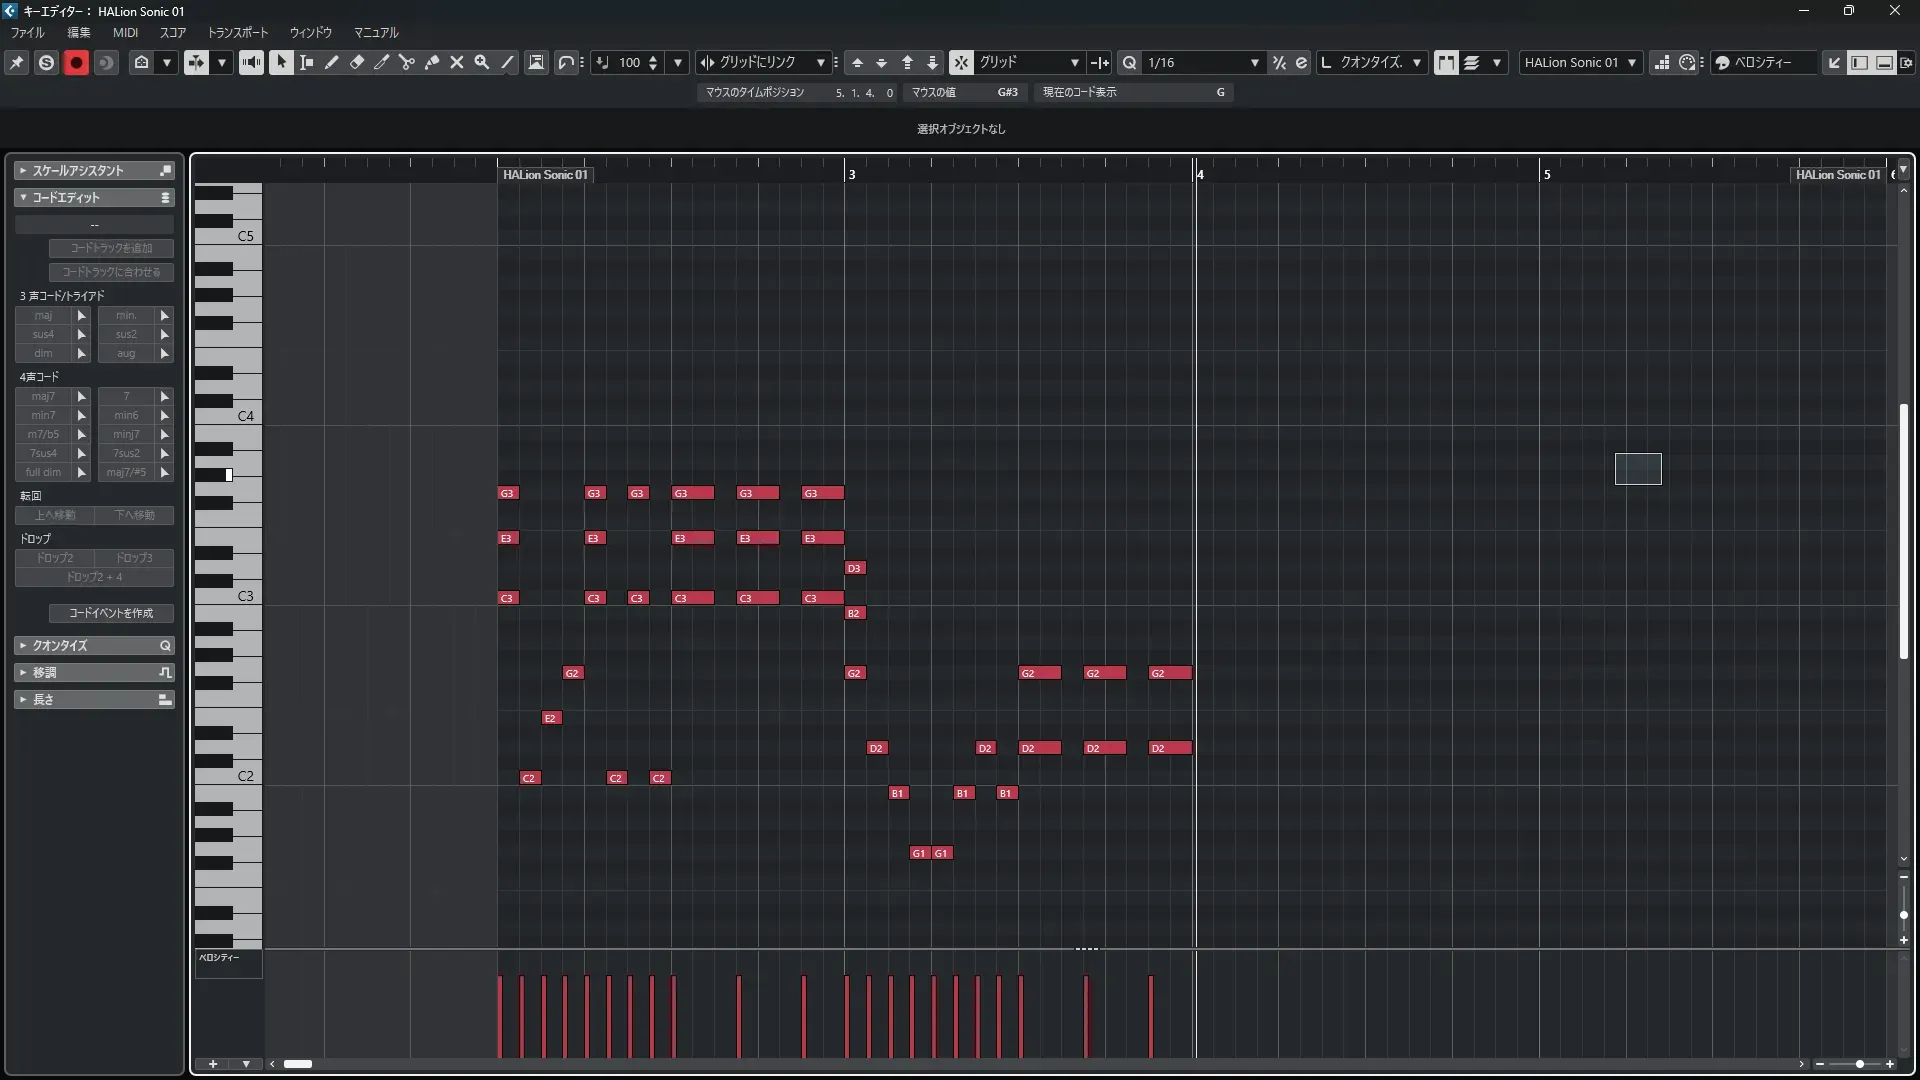Viewport: 1920px width, 1080px height.
Task: Select the Trim tool
Action: point(382,62)
